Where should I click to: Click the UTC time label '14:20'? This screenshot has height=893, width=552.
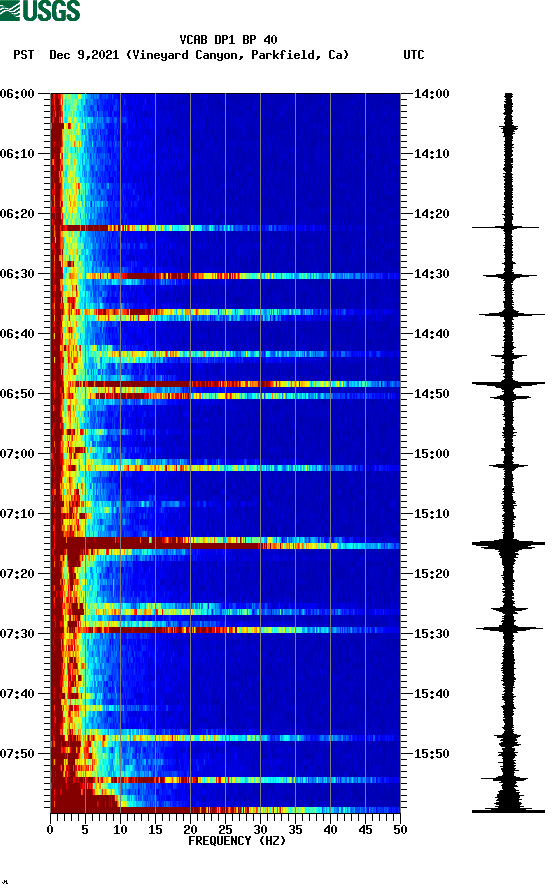[432, 214]
